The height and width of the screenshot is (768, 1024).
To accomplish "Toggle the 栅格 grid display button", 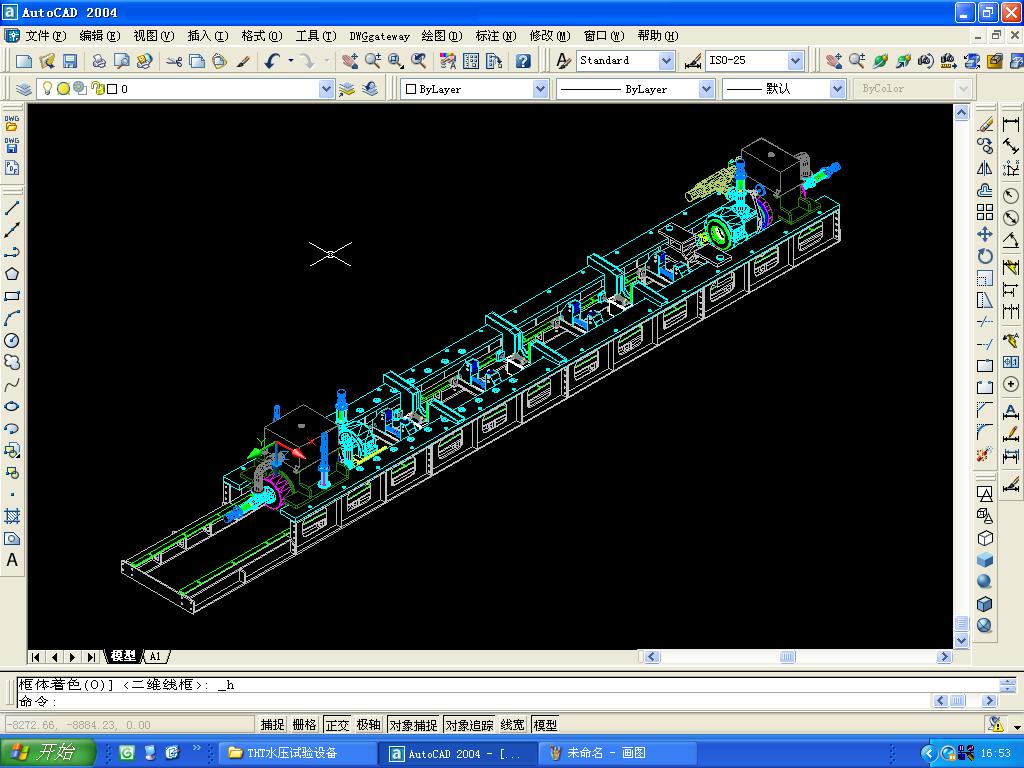I will [x=304, y=724].
